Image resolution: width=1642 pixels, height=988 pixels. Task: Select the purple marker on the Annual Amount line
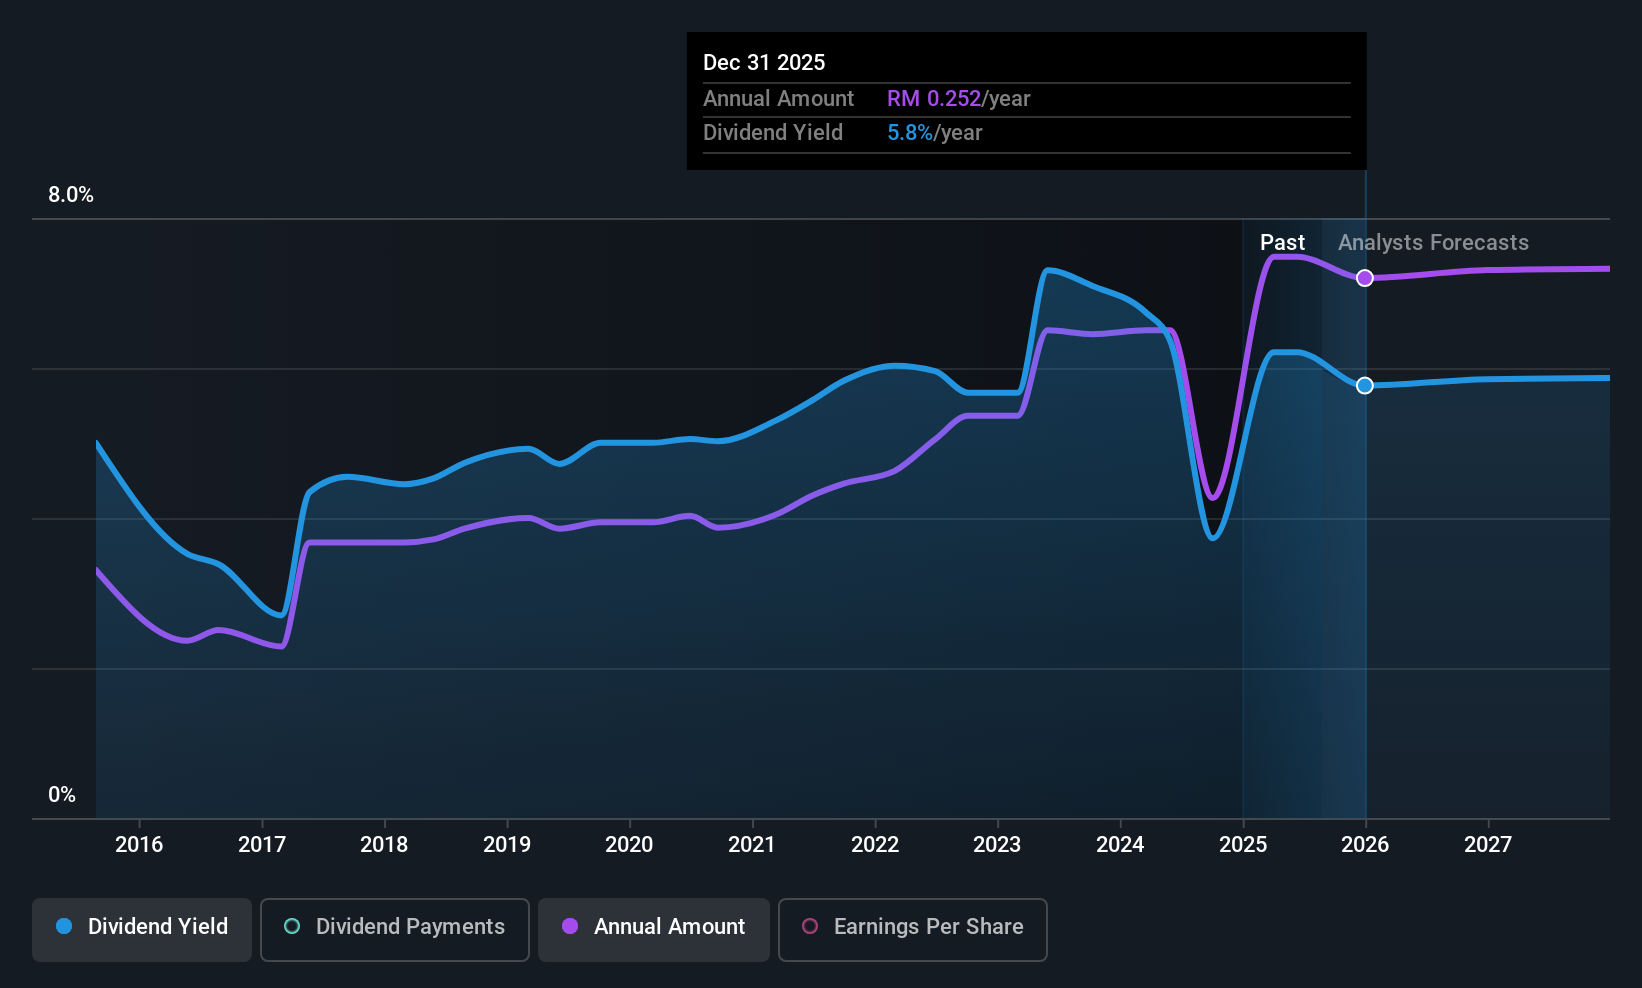tap(1364, 278)
